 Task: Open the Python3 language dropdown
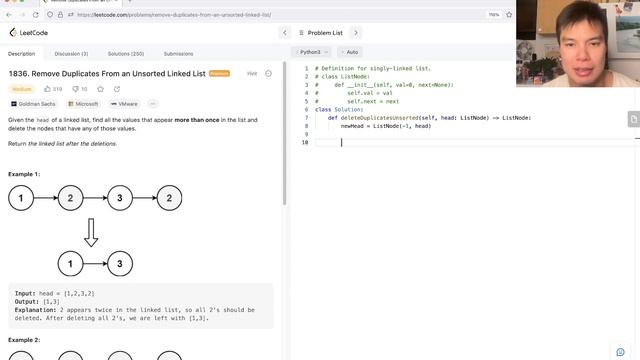(311, 52)
